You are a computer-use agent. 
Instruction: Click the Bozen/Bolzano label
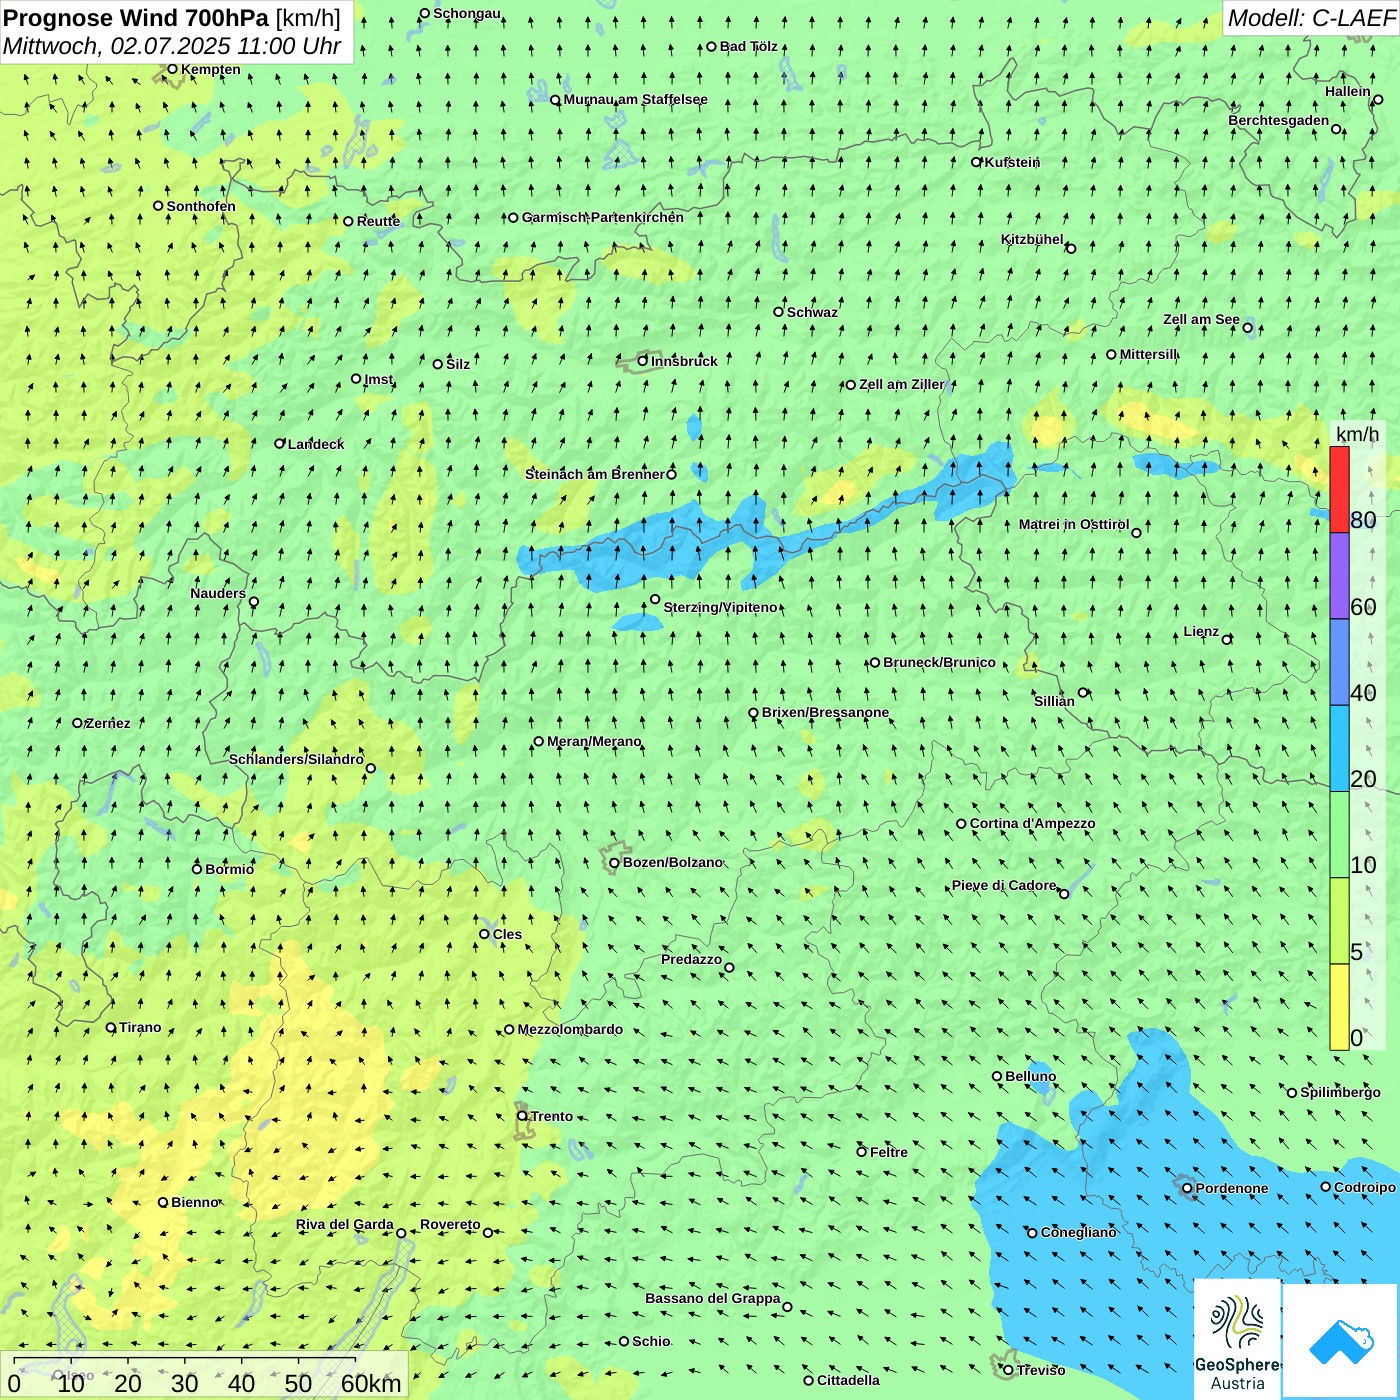coord(672,862)
